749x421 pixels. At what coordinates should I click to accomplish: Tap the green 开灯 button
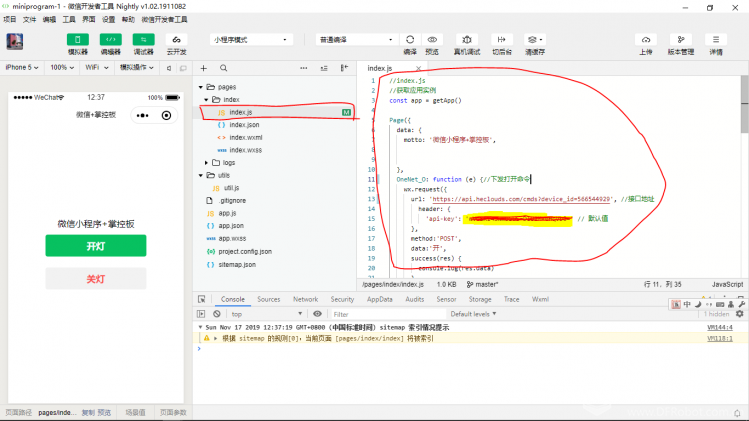pos(96,246)
